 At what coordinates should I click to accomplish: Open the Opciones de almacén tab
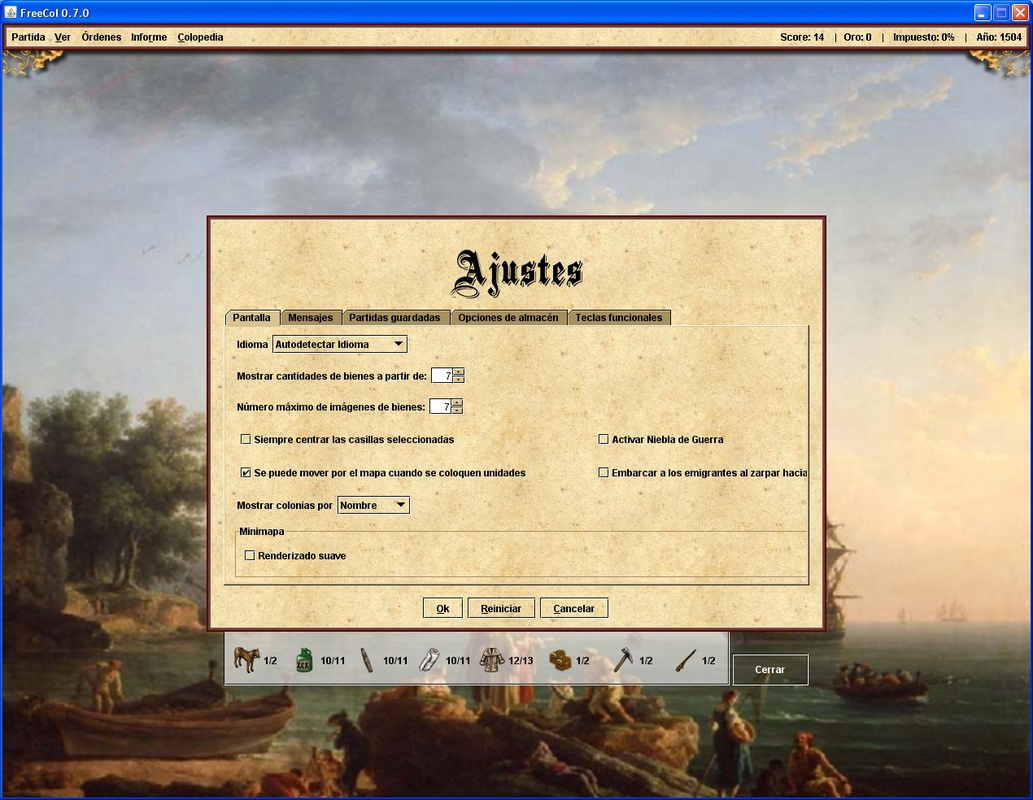coord(508,318)
